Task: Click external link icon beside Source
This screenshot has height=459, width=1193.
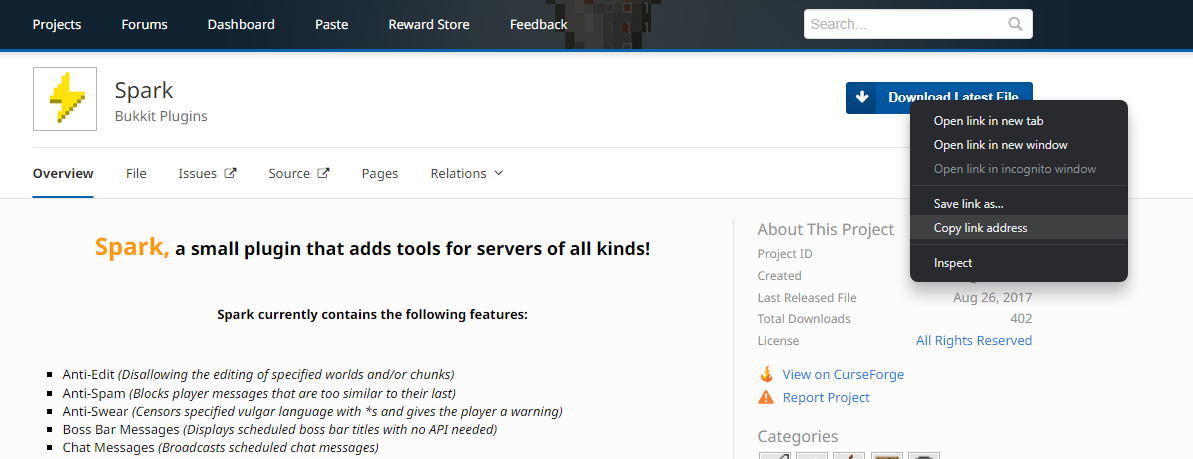Action: (x=323, y=173)
